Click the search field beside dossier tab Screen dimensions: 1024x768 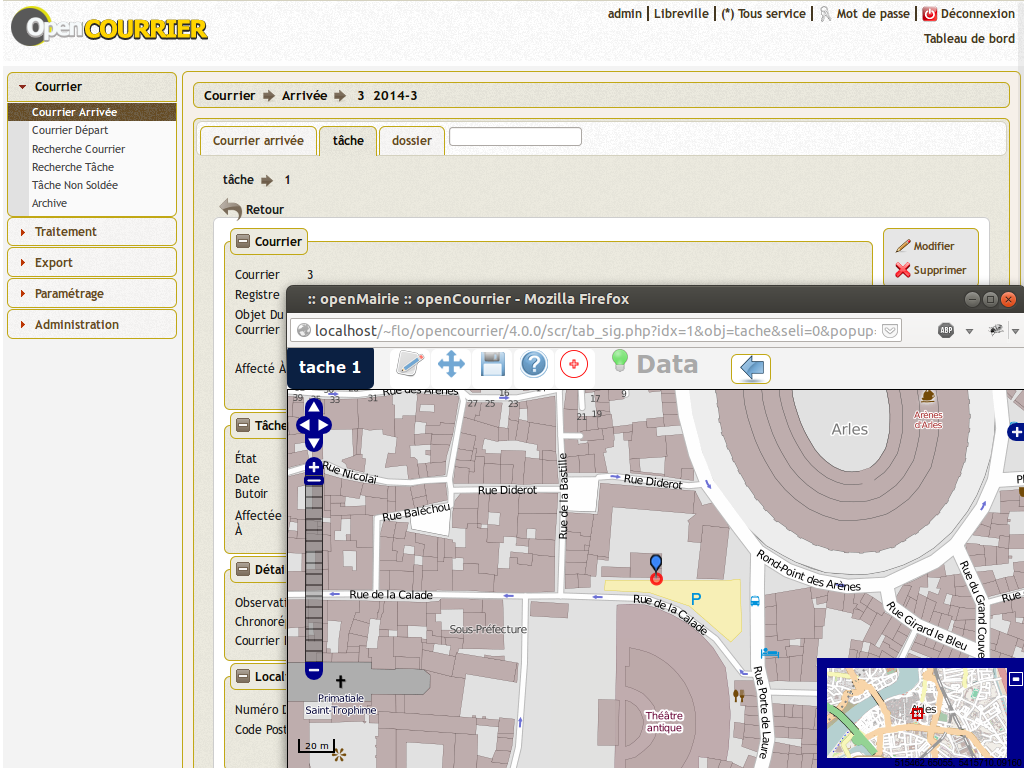[x=515, y=136]
